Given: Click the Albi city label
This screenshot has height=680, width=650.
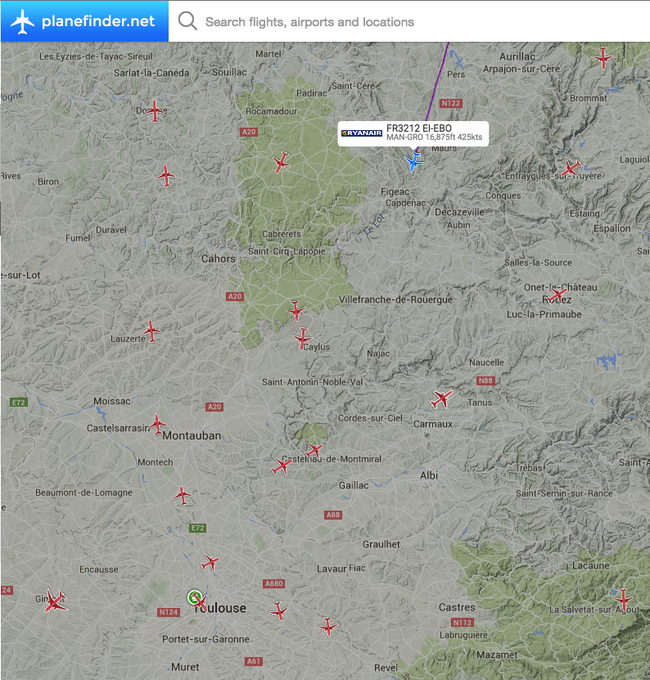Looking at the screenshot, I should point(429,476).
